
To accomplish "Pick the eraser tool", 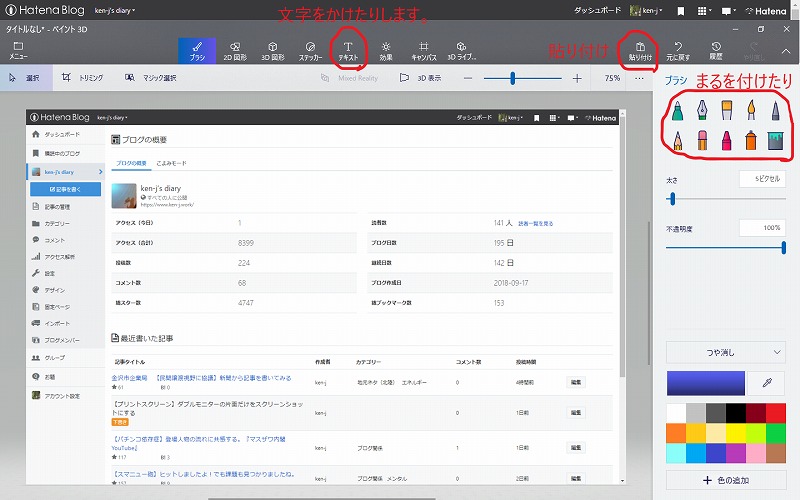I will click(x=702, y=140).
